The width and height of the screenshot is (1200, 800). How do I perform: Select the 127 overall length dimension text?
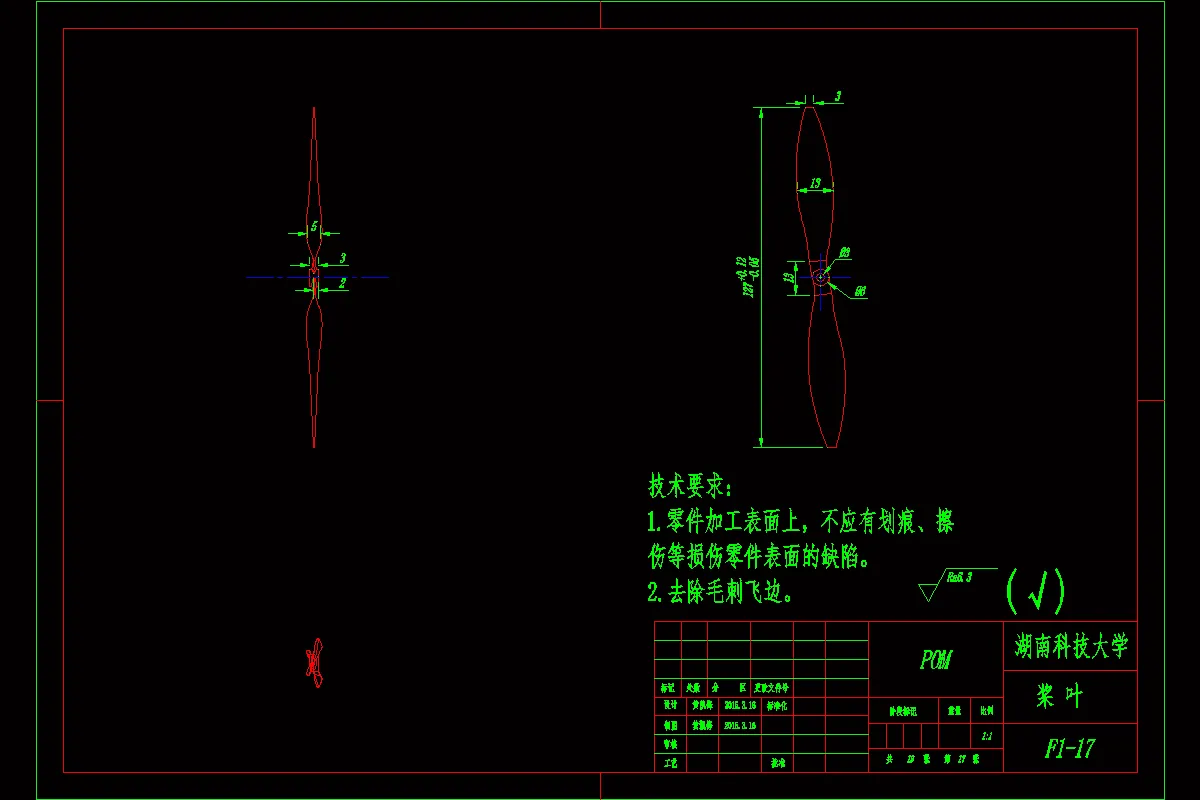(748, 277)
